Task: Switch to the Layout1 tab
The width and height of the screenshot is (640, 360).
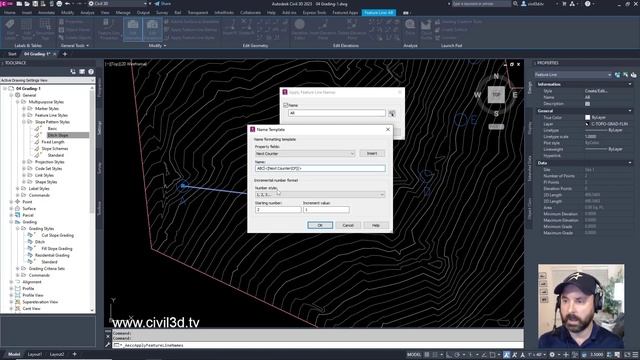Action: click(x=35, y=354)
